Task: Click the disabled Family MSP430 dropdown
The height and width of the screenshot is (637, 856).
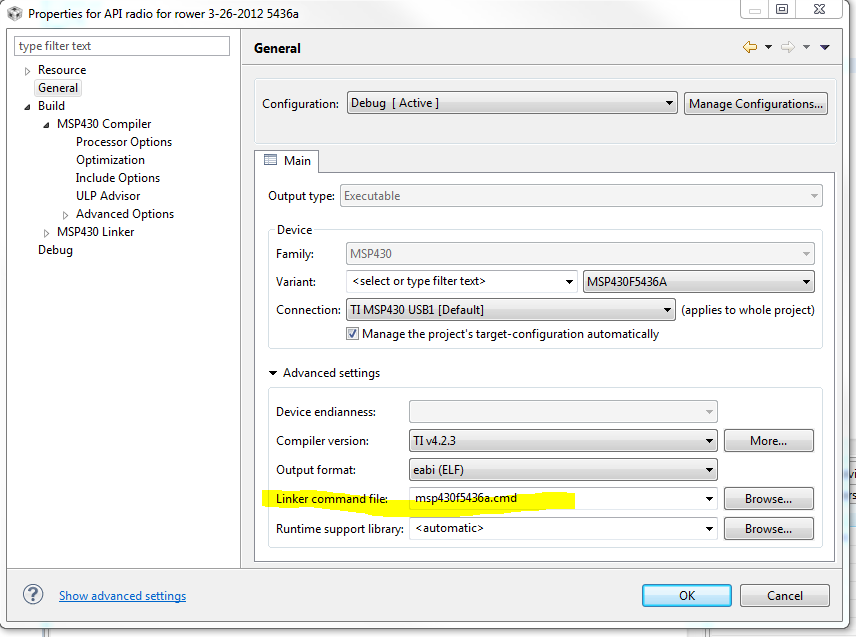Action: [580, 253]
